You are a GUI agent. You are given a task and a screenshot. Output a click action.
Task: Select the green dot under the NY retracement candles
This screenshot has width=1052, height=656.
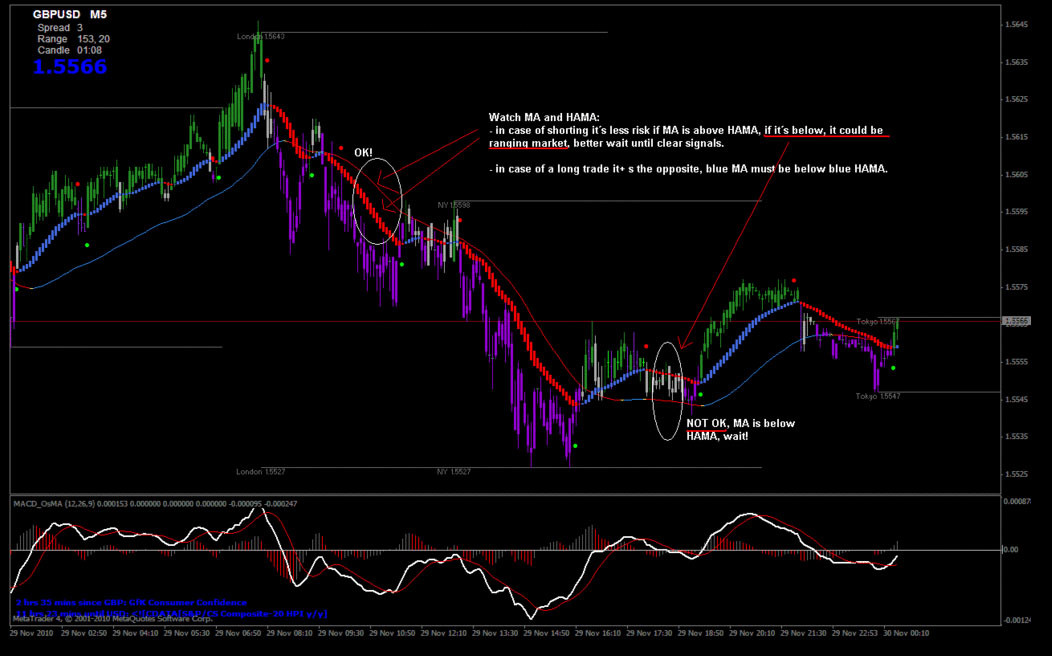coord(402,263)
